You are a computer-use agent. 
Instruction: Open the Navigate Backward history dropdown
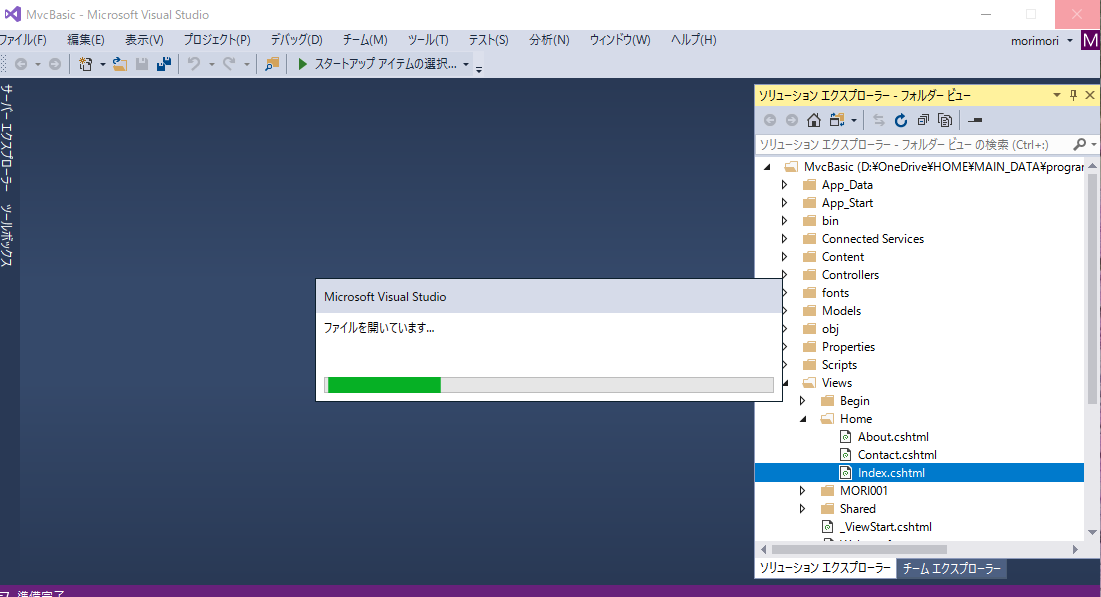(38, 65)
